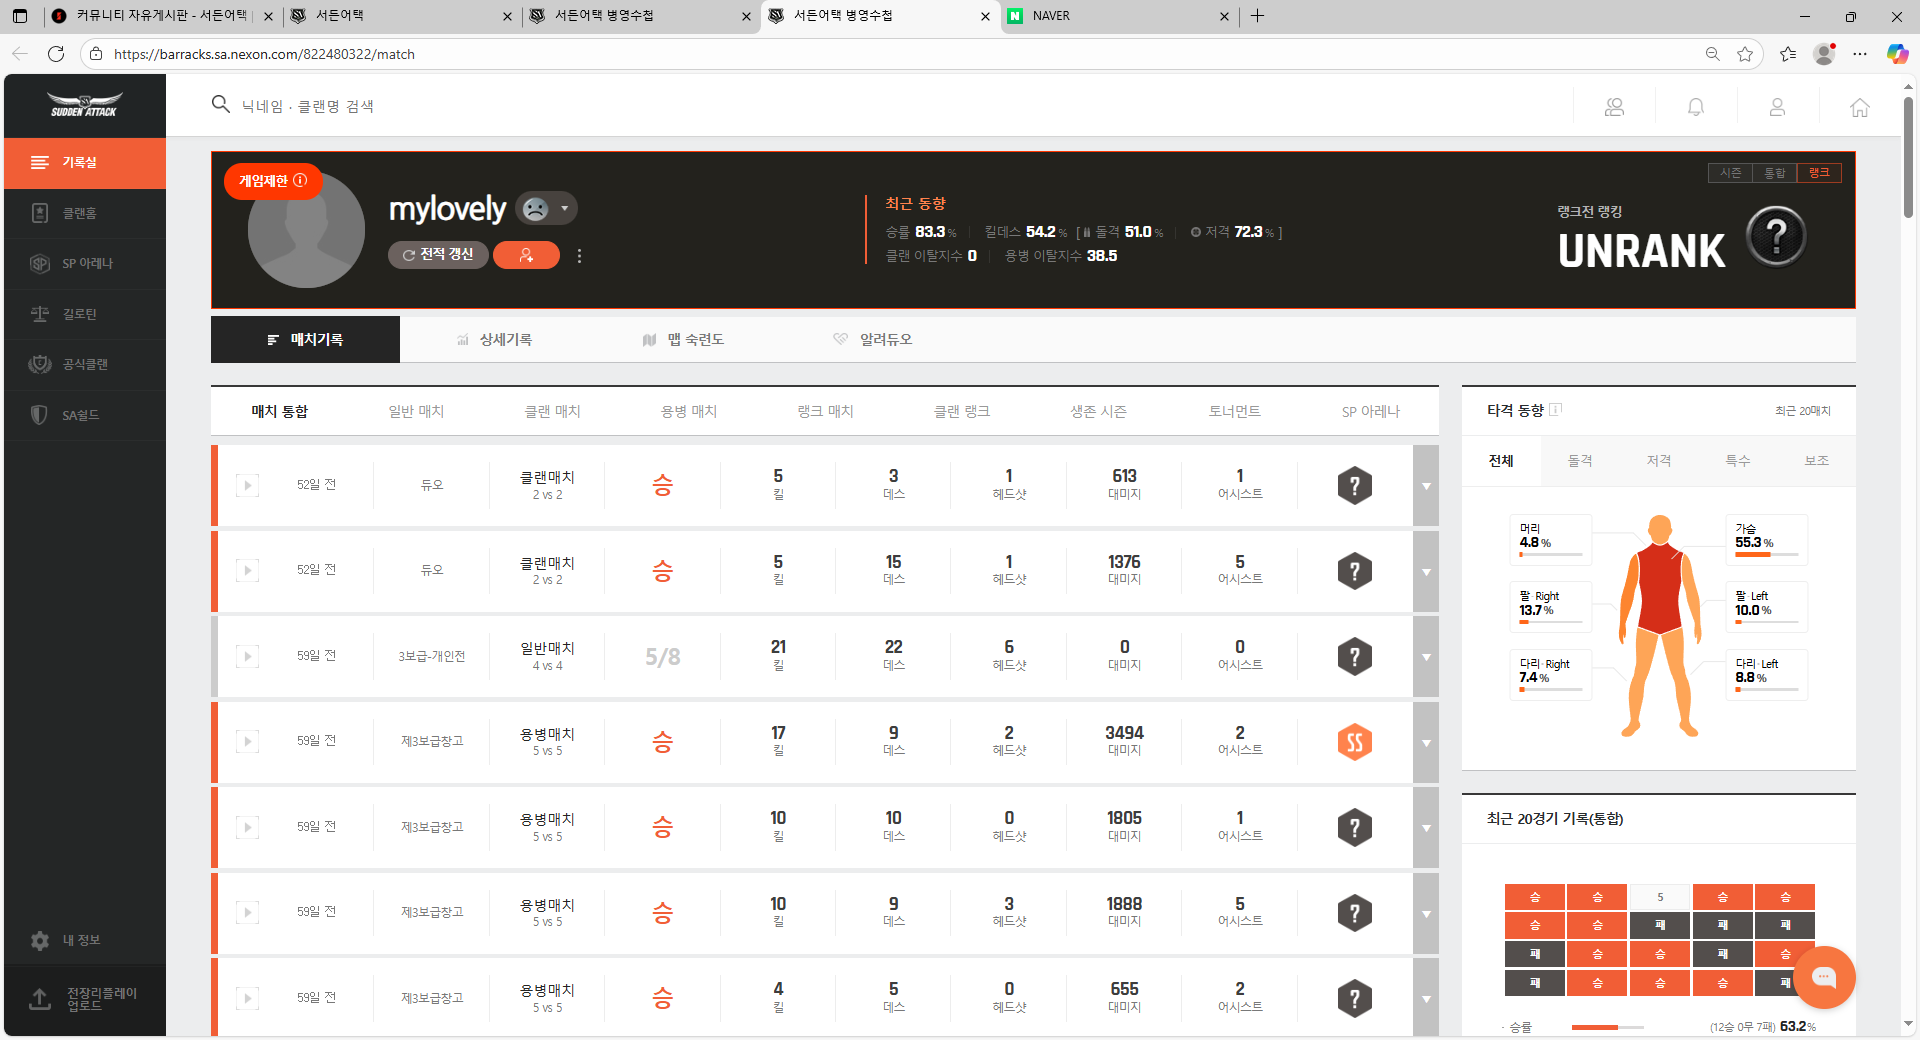This screenshot has height=1040, width=1920.
Task: Click the SS rank badge icon
Action: click(x=1354, y=742)
